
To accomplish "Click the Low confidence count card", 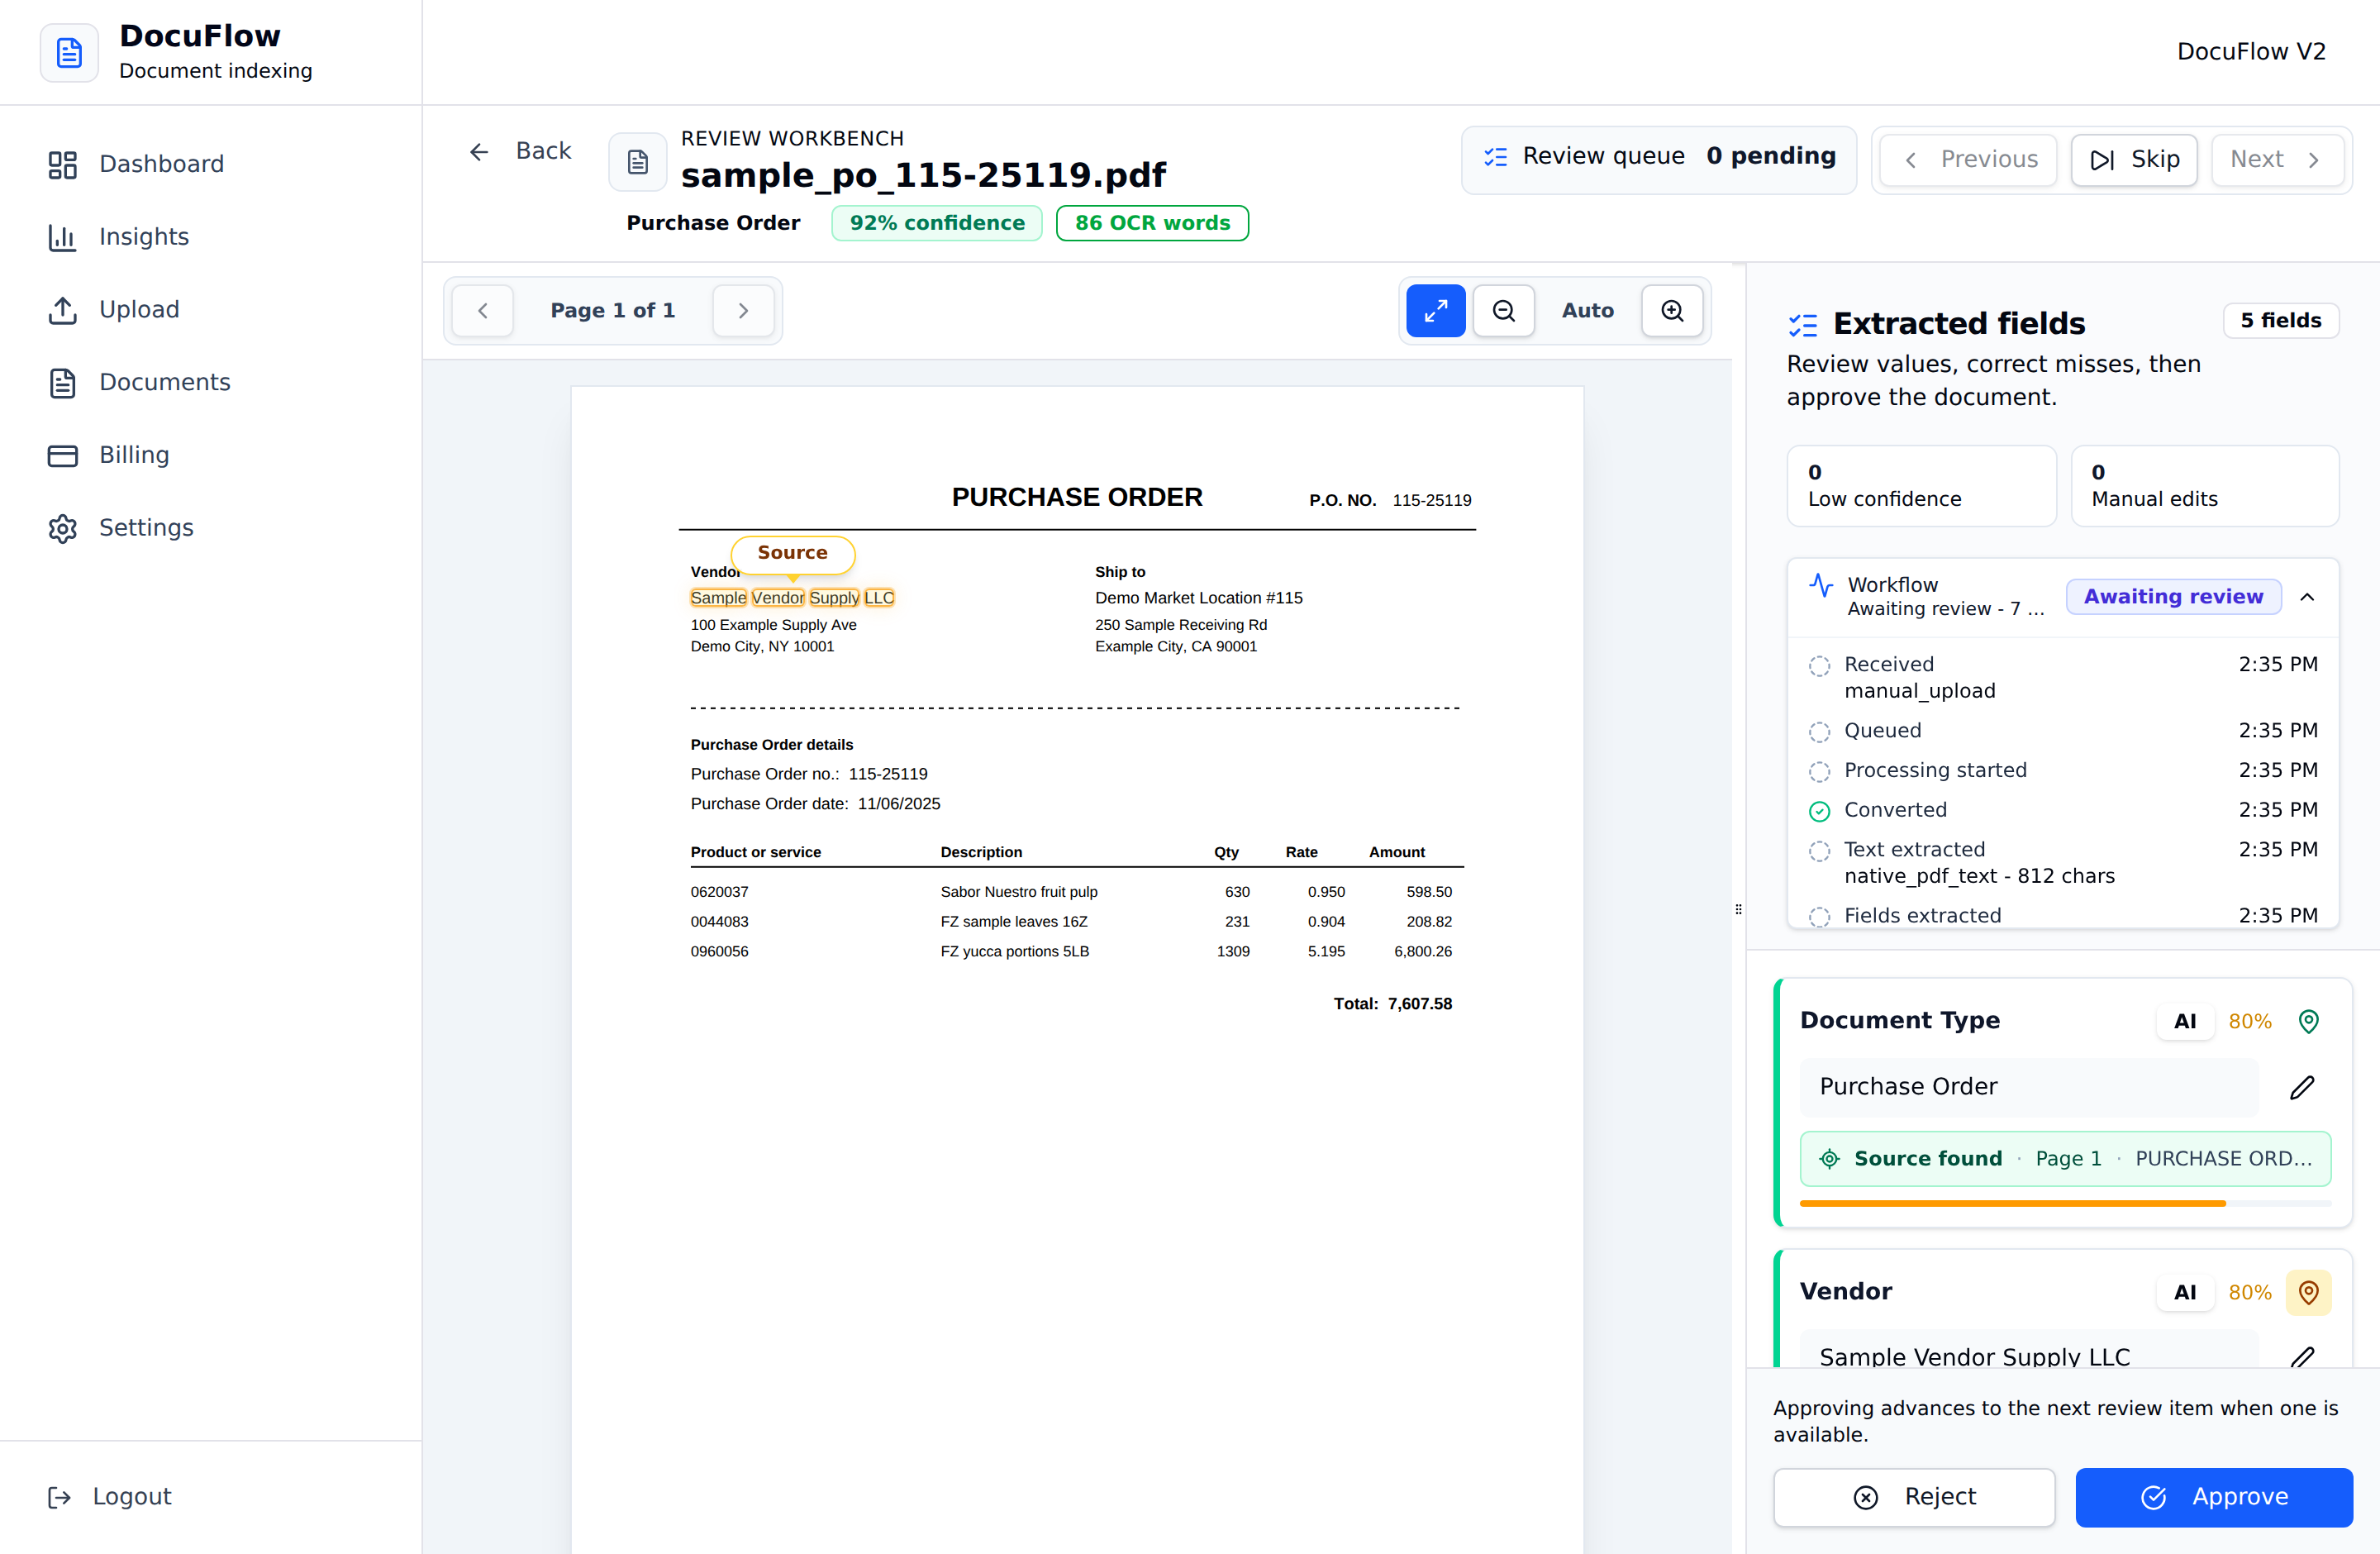I will [x=1921, y=486].
